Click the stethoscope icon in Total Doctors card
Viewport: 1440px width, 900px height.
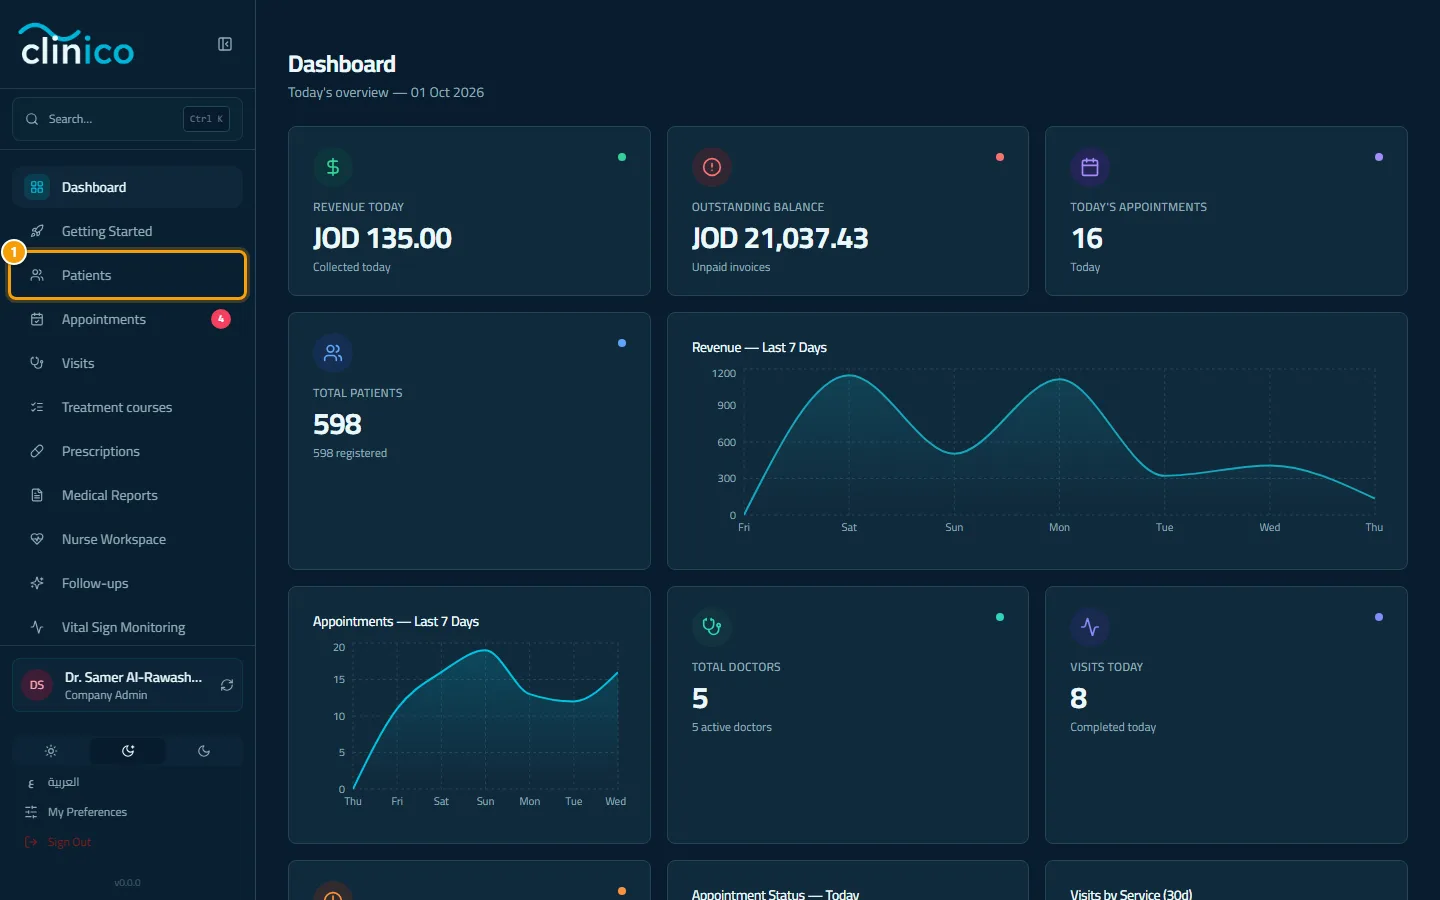point(712,627)
